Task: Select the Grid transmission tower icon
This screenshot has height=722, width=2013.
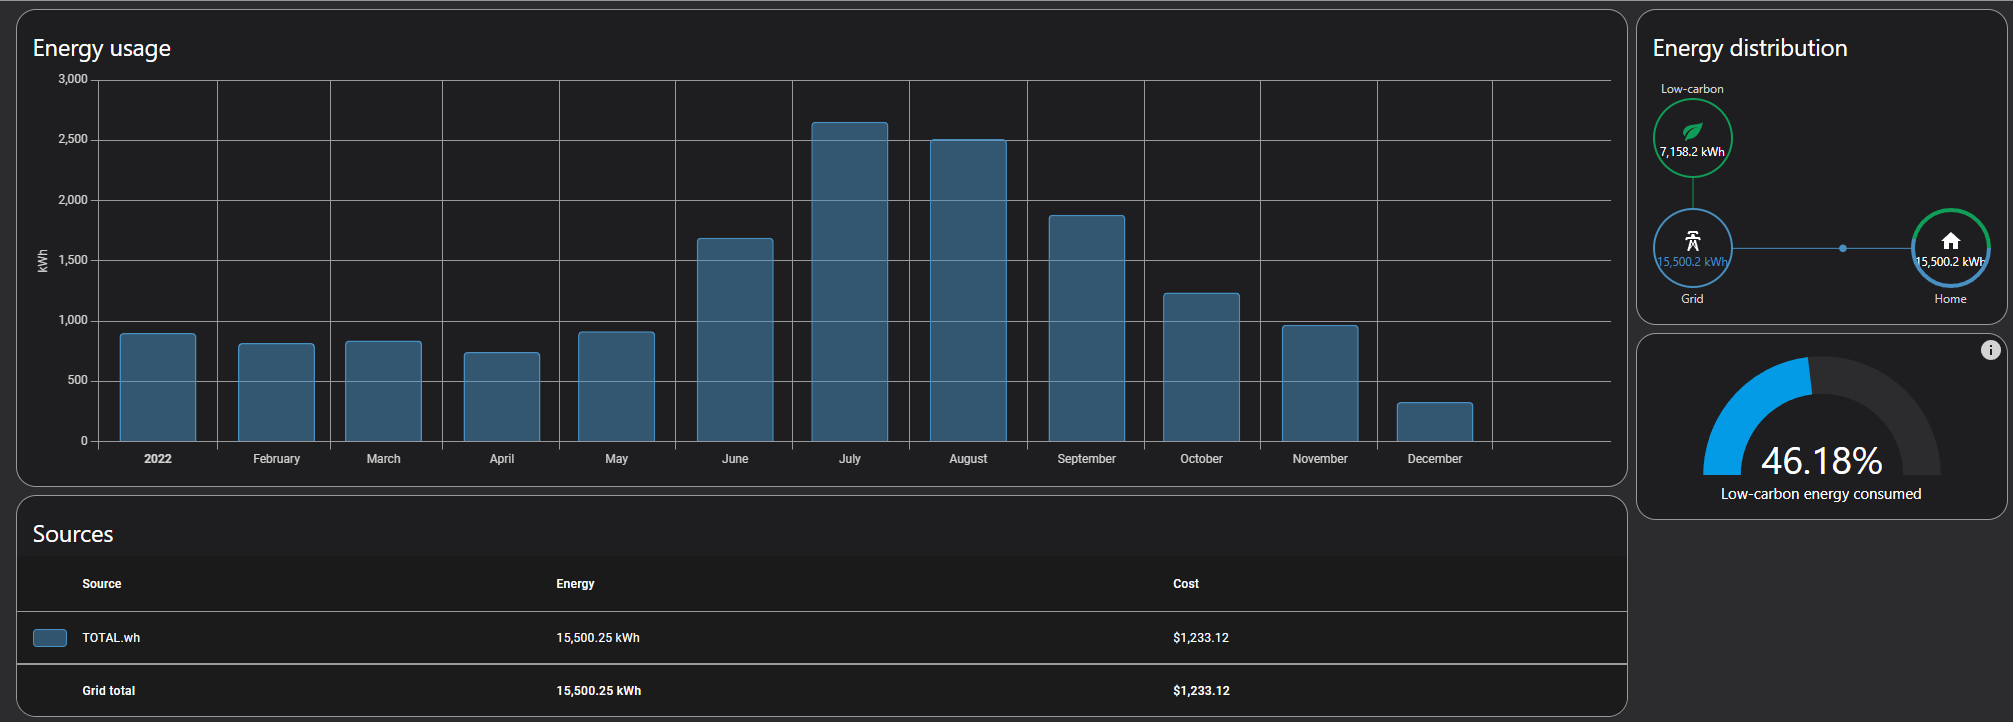Action: 1692,241
